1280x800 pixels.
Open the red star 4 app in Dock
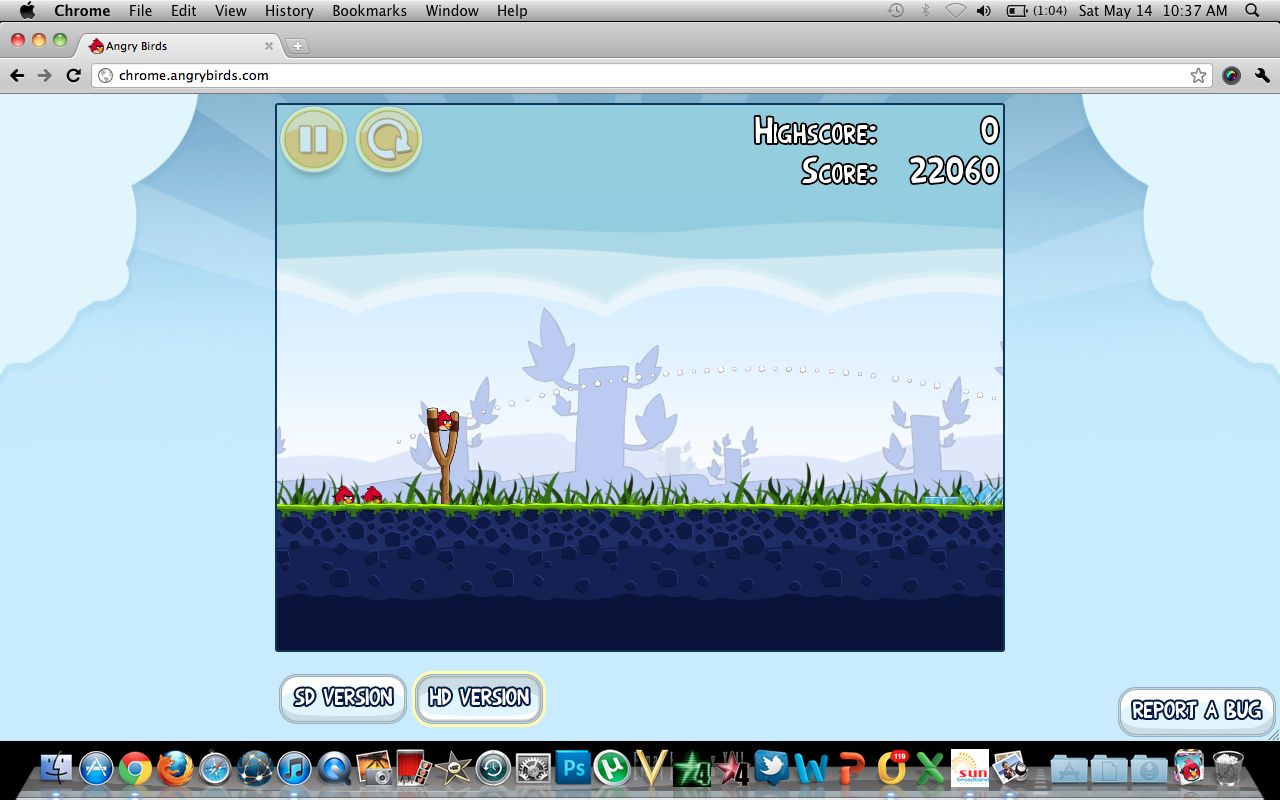[732, 768]
